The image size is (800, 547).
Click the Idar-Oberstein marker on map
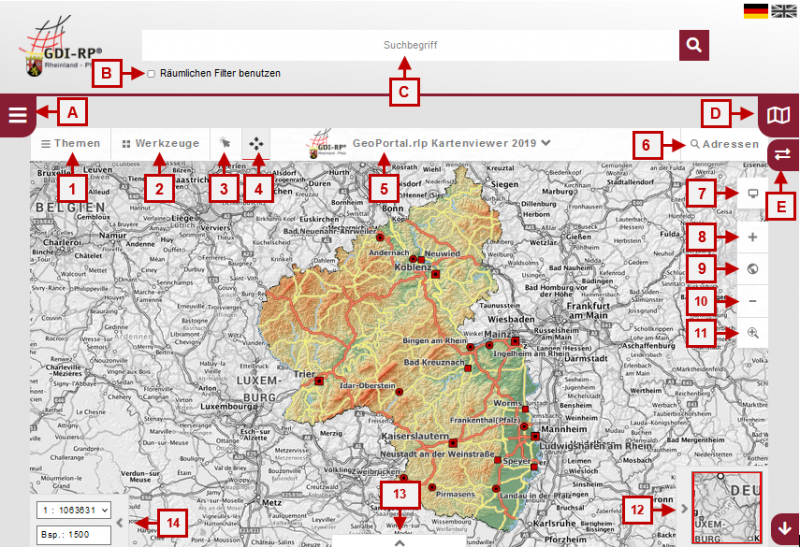[x=399, y=392]
